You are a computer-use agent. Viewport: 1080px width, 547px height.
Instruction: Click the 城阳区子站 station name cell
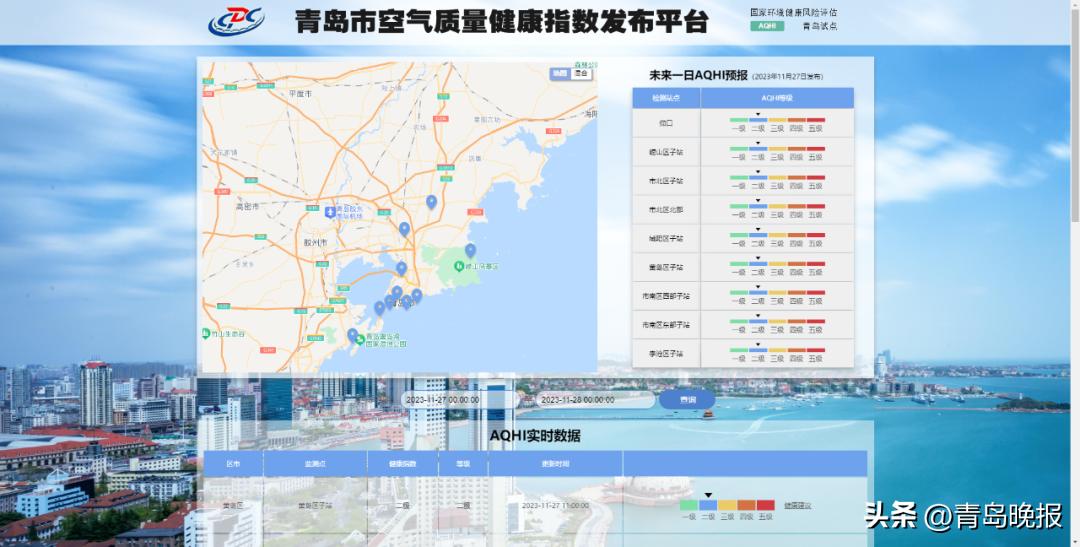pyautogui.click(x=667, y=238)
